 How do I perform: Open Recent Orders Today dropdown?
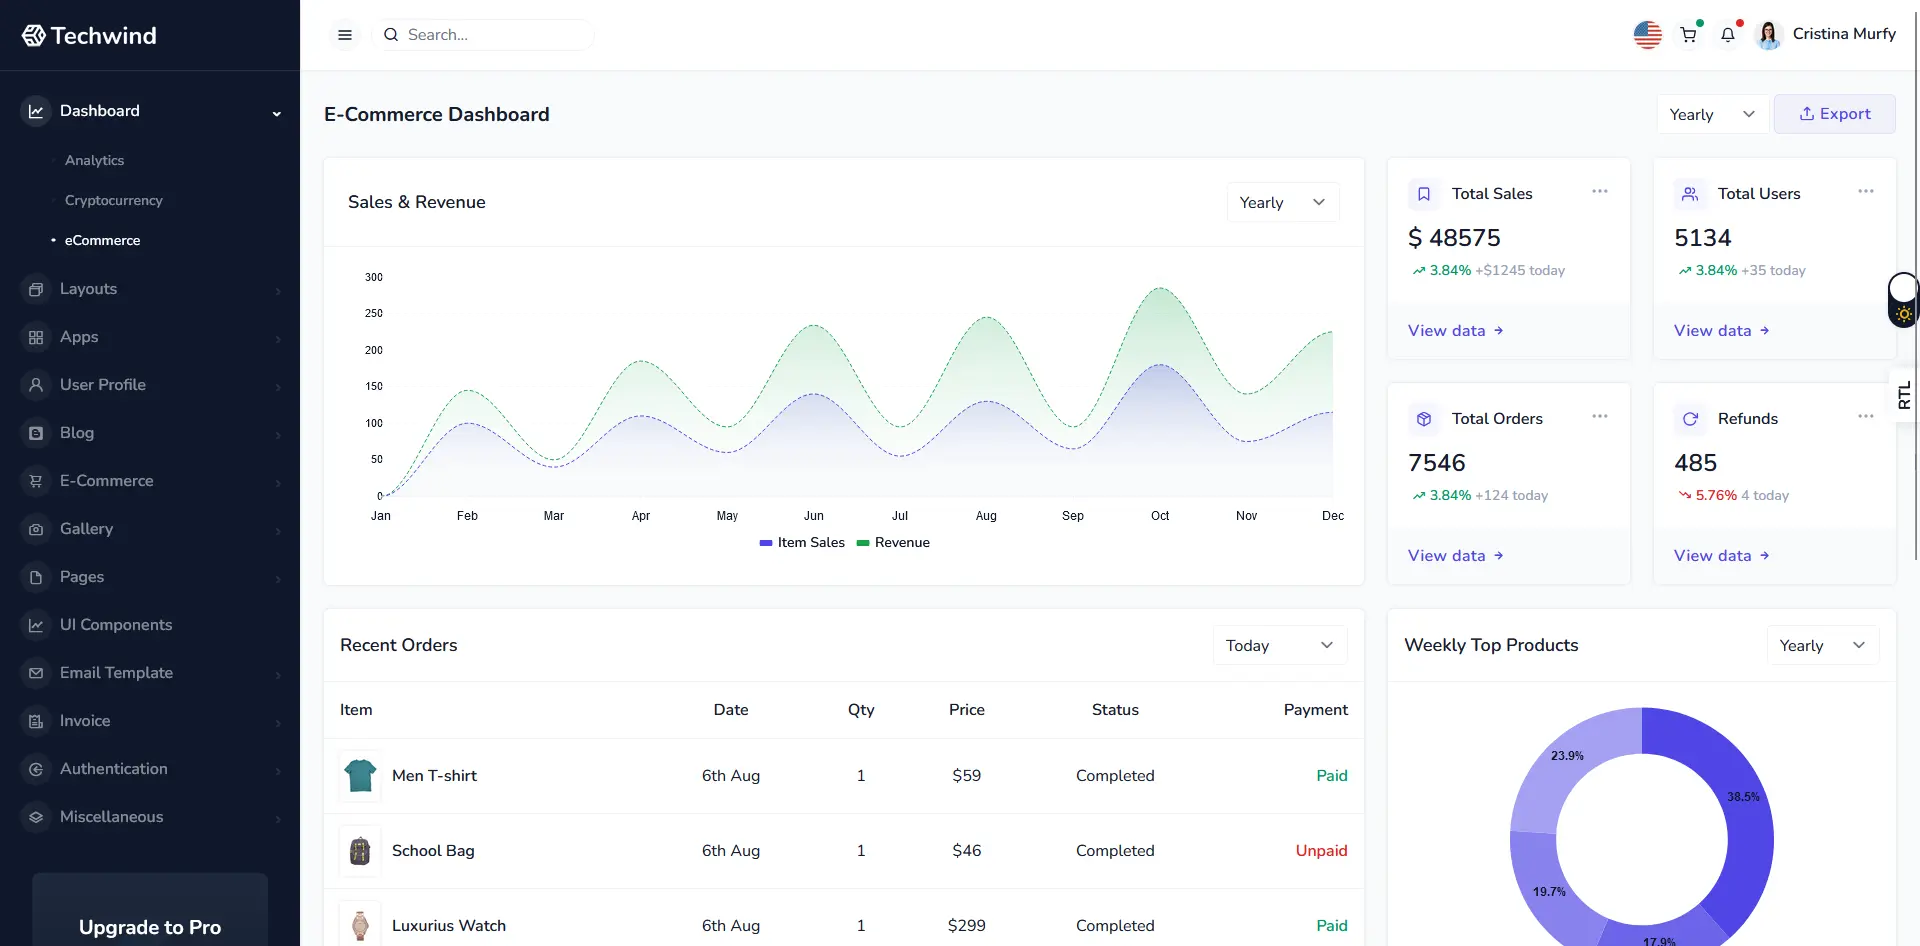pyautogui.click(x=1280, y=645)
